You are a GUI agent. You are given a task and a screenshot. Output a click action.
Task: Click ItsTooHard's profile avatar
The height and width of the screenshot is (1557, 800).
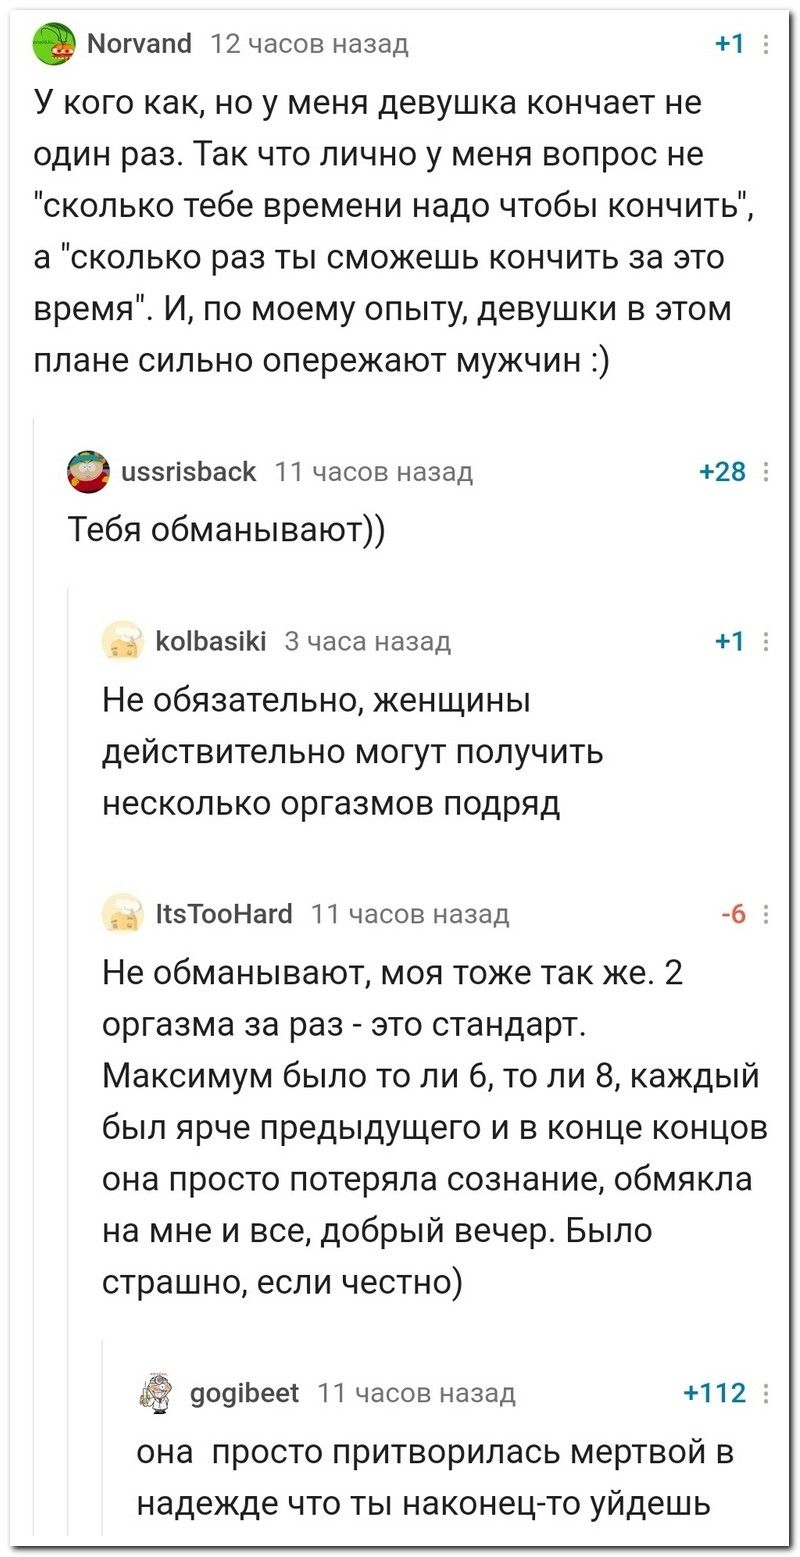(x=124, y=914)
